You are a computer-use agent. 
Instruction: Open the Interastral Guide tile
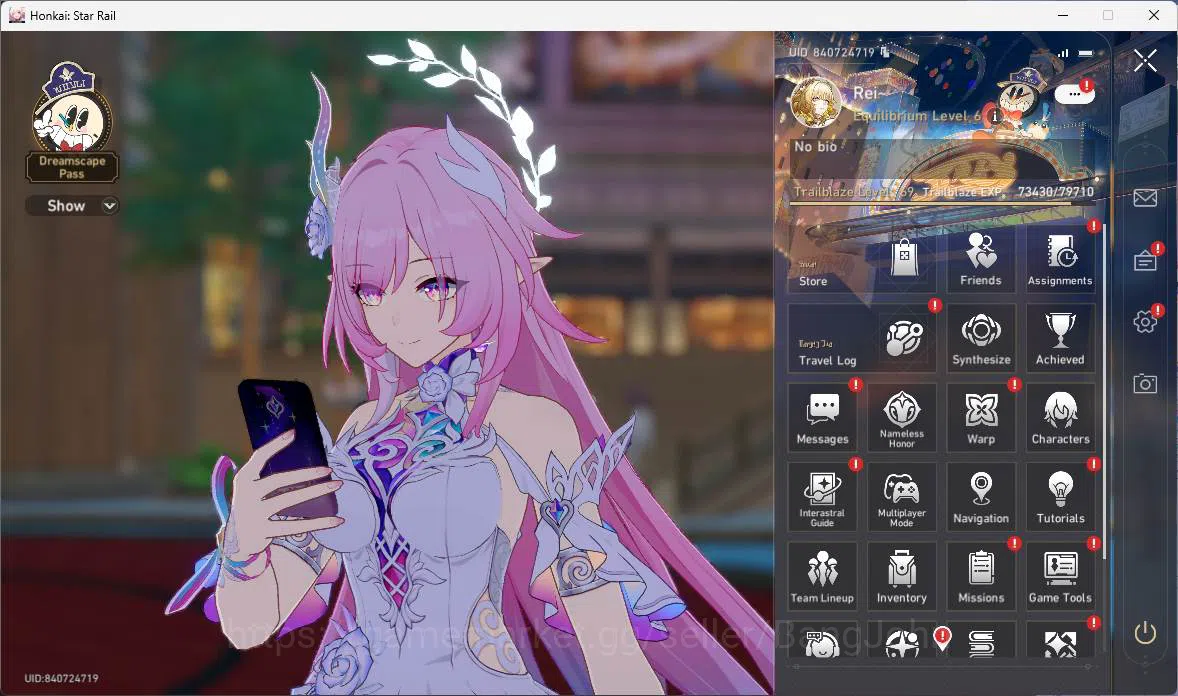click(822, 497)
